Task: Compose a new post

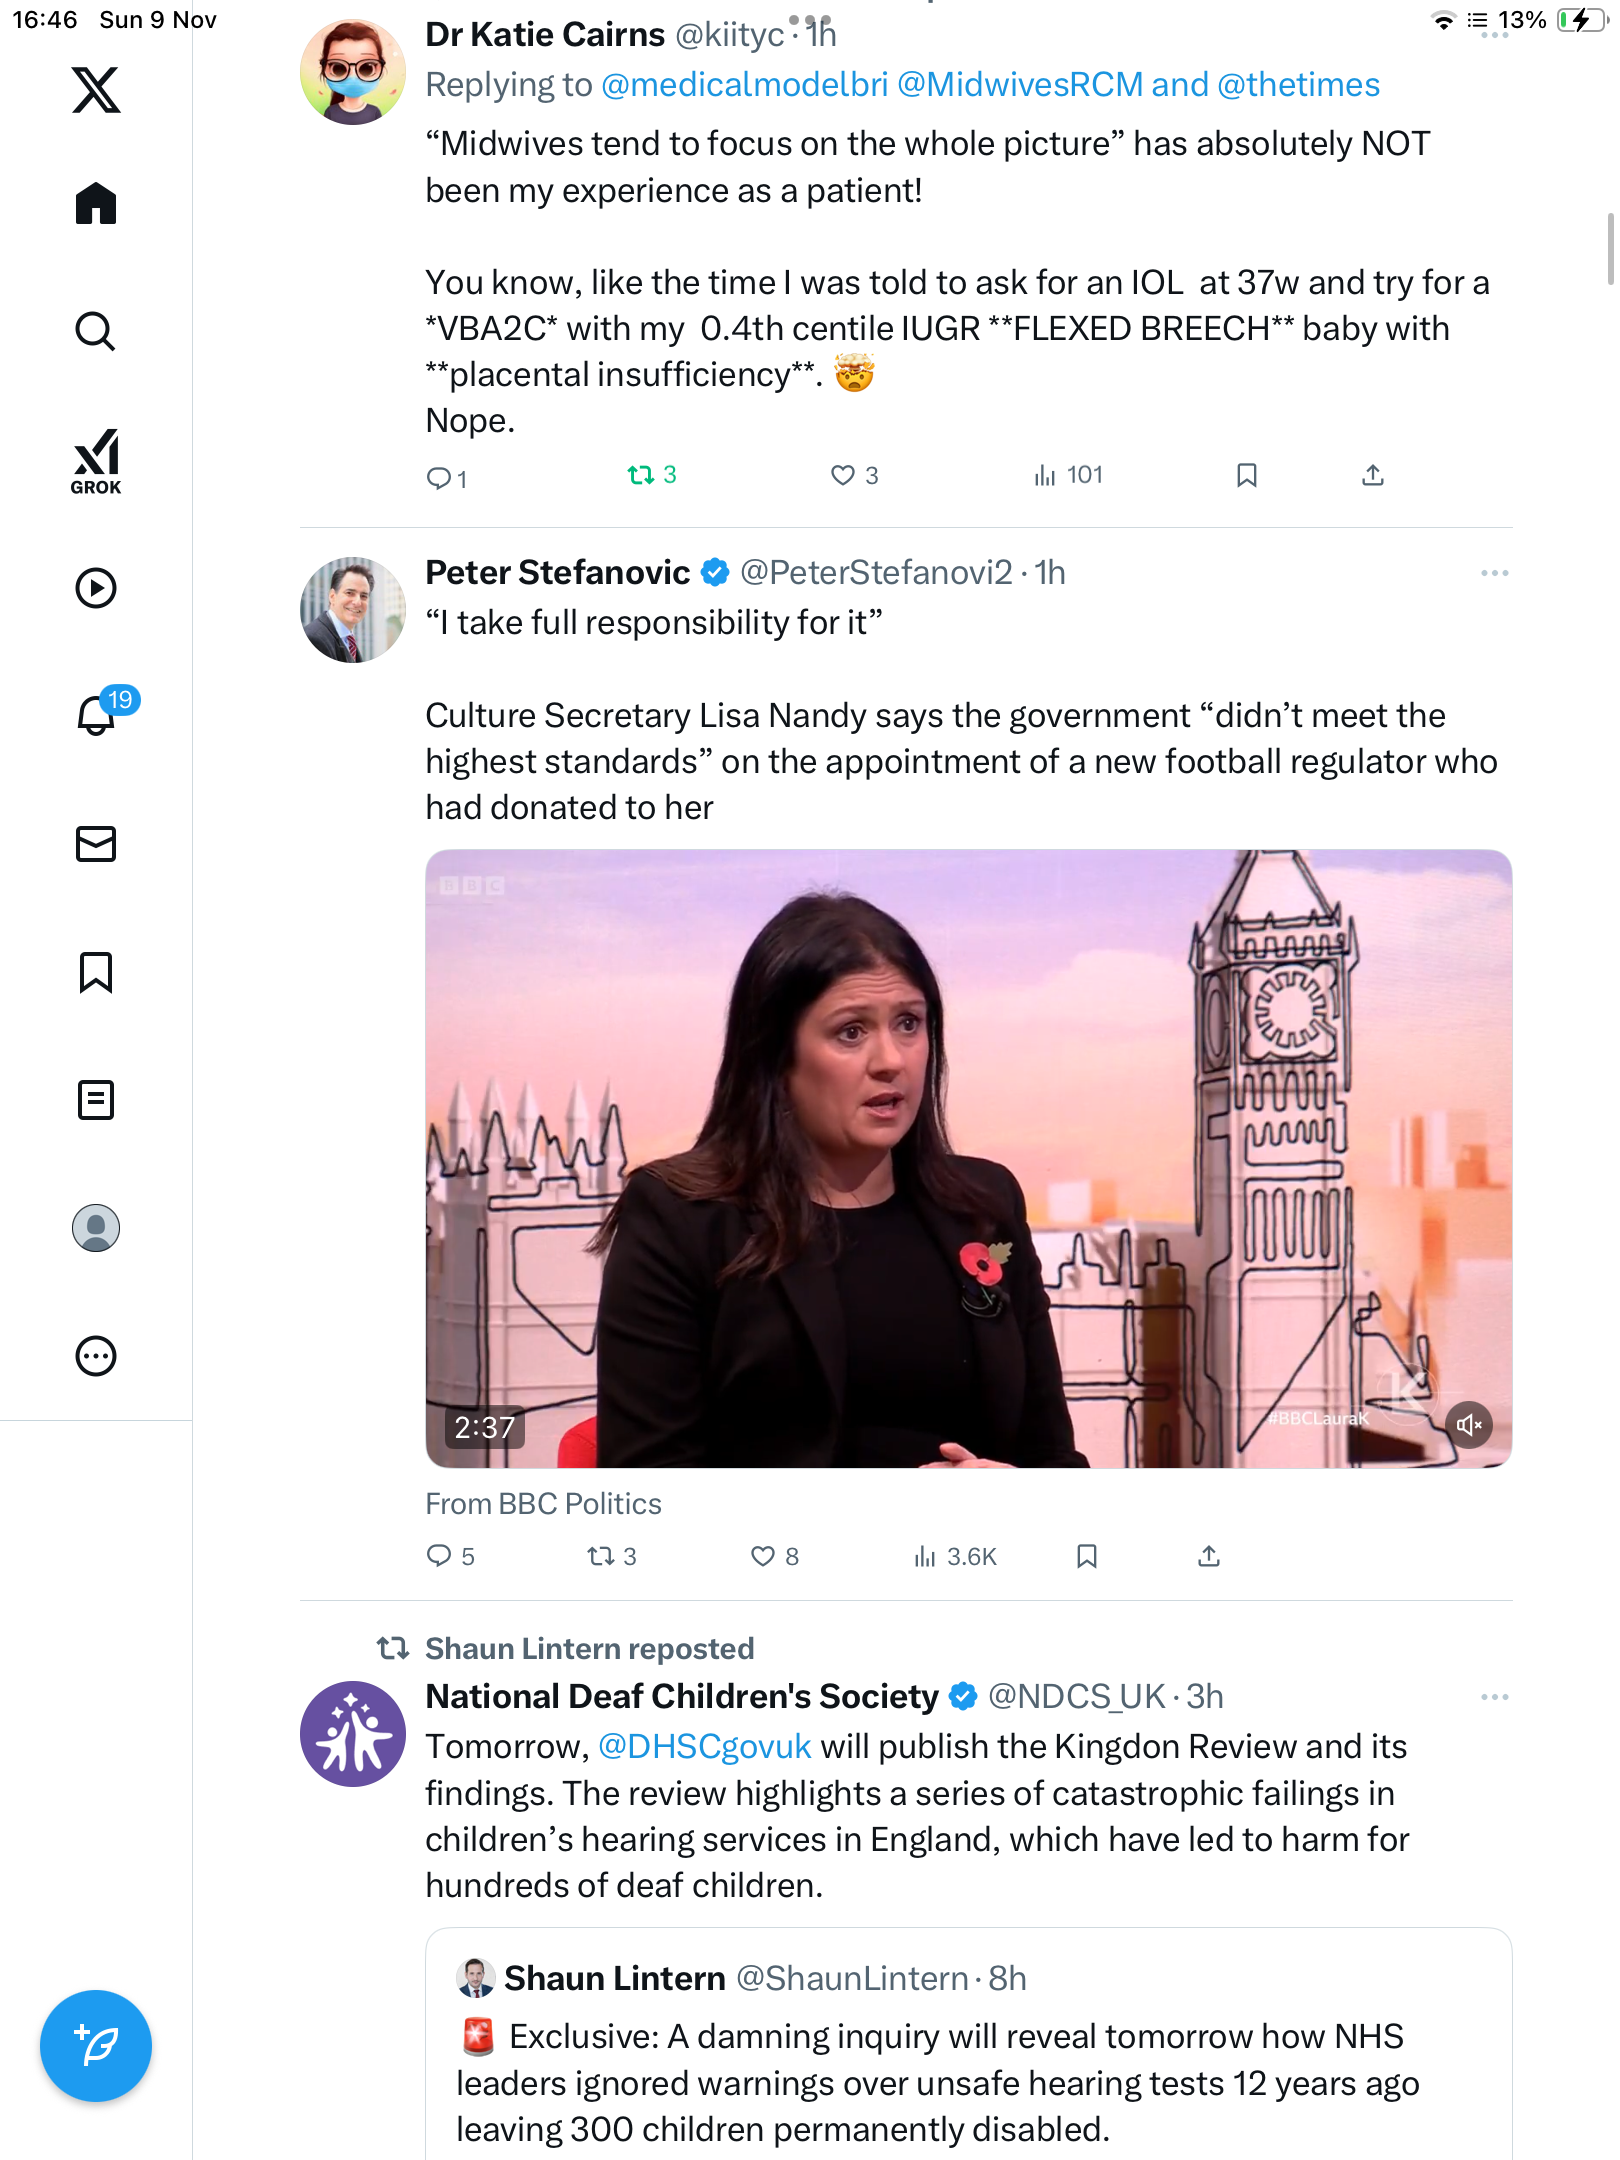Action: point(96,2046)
